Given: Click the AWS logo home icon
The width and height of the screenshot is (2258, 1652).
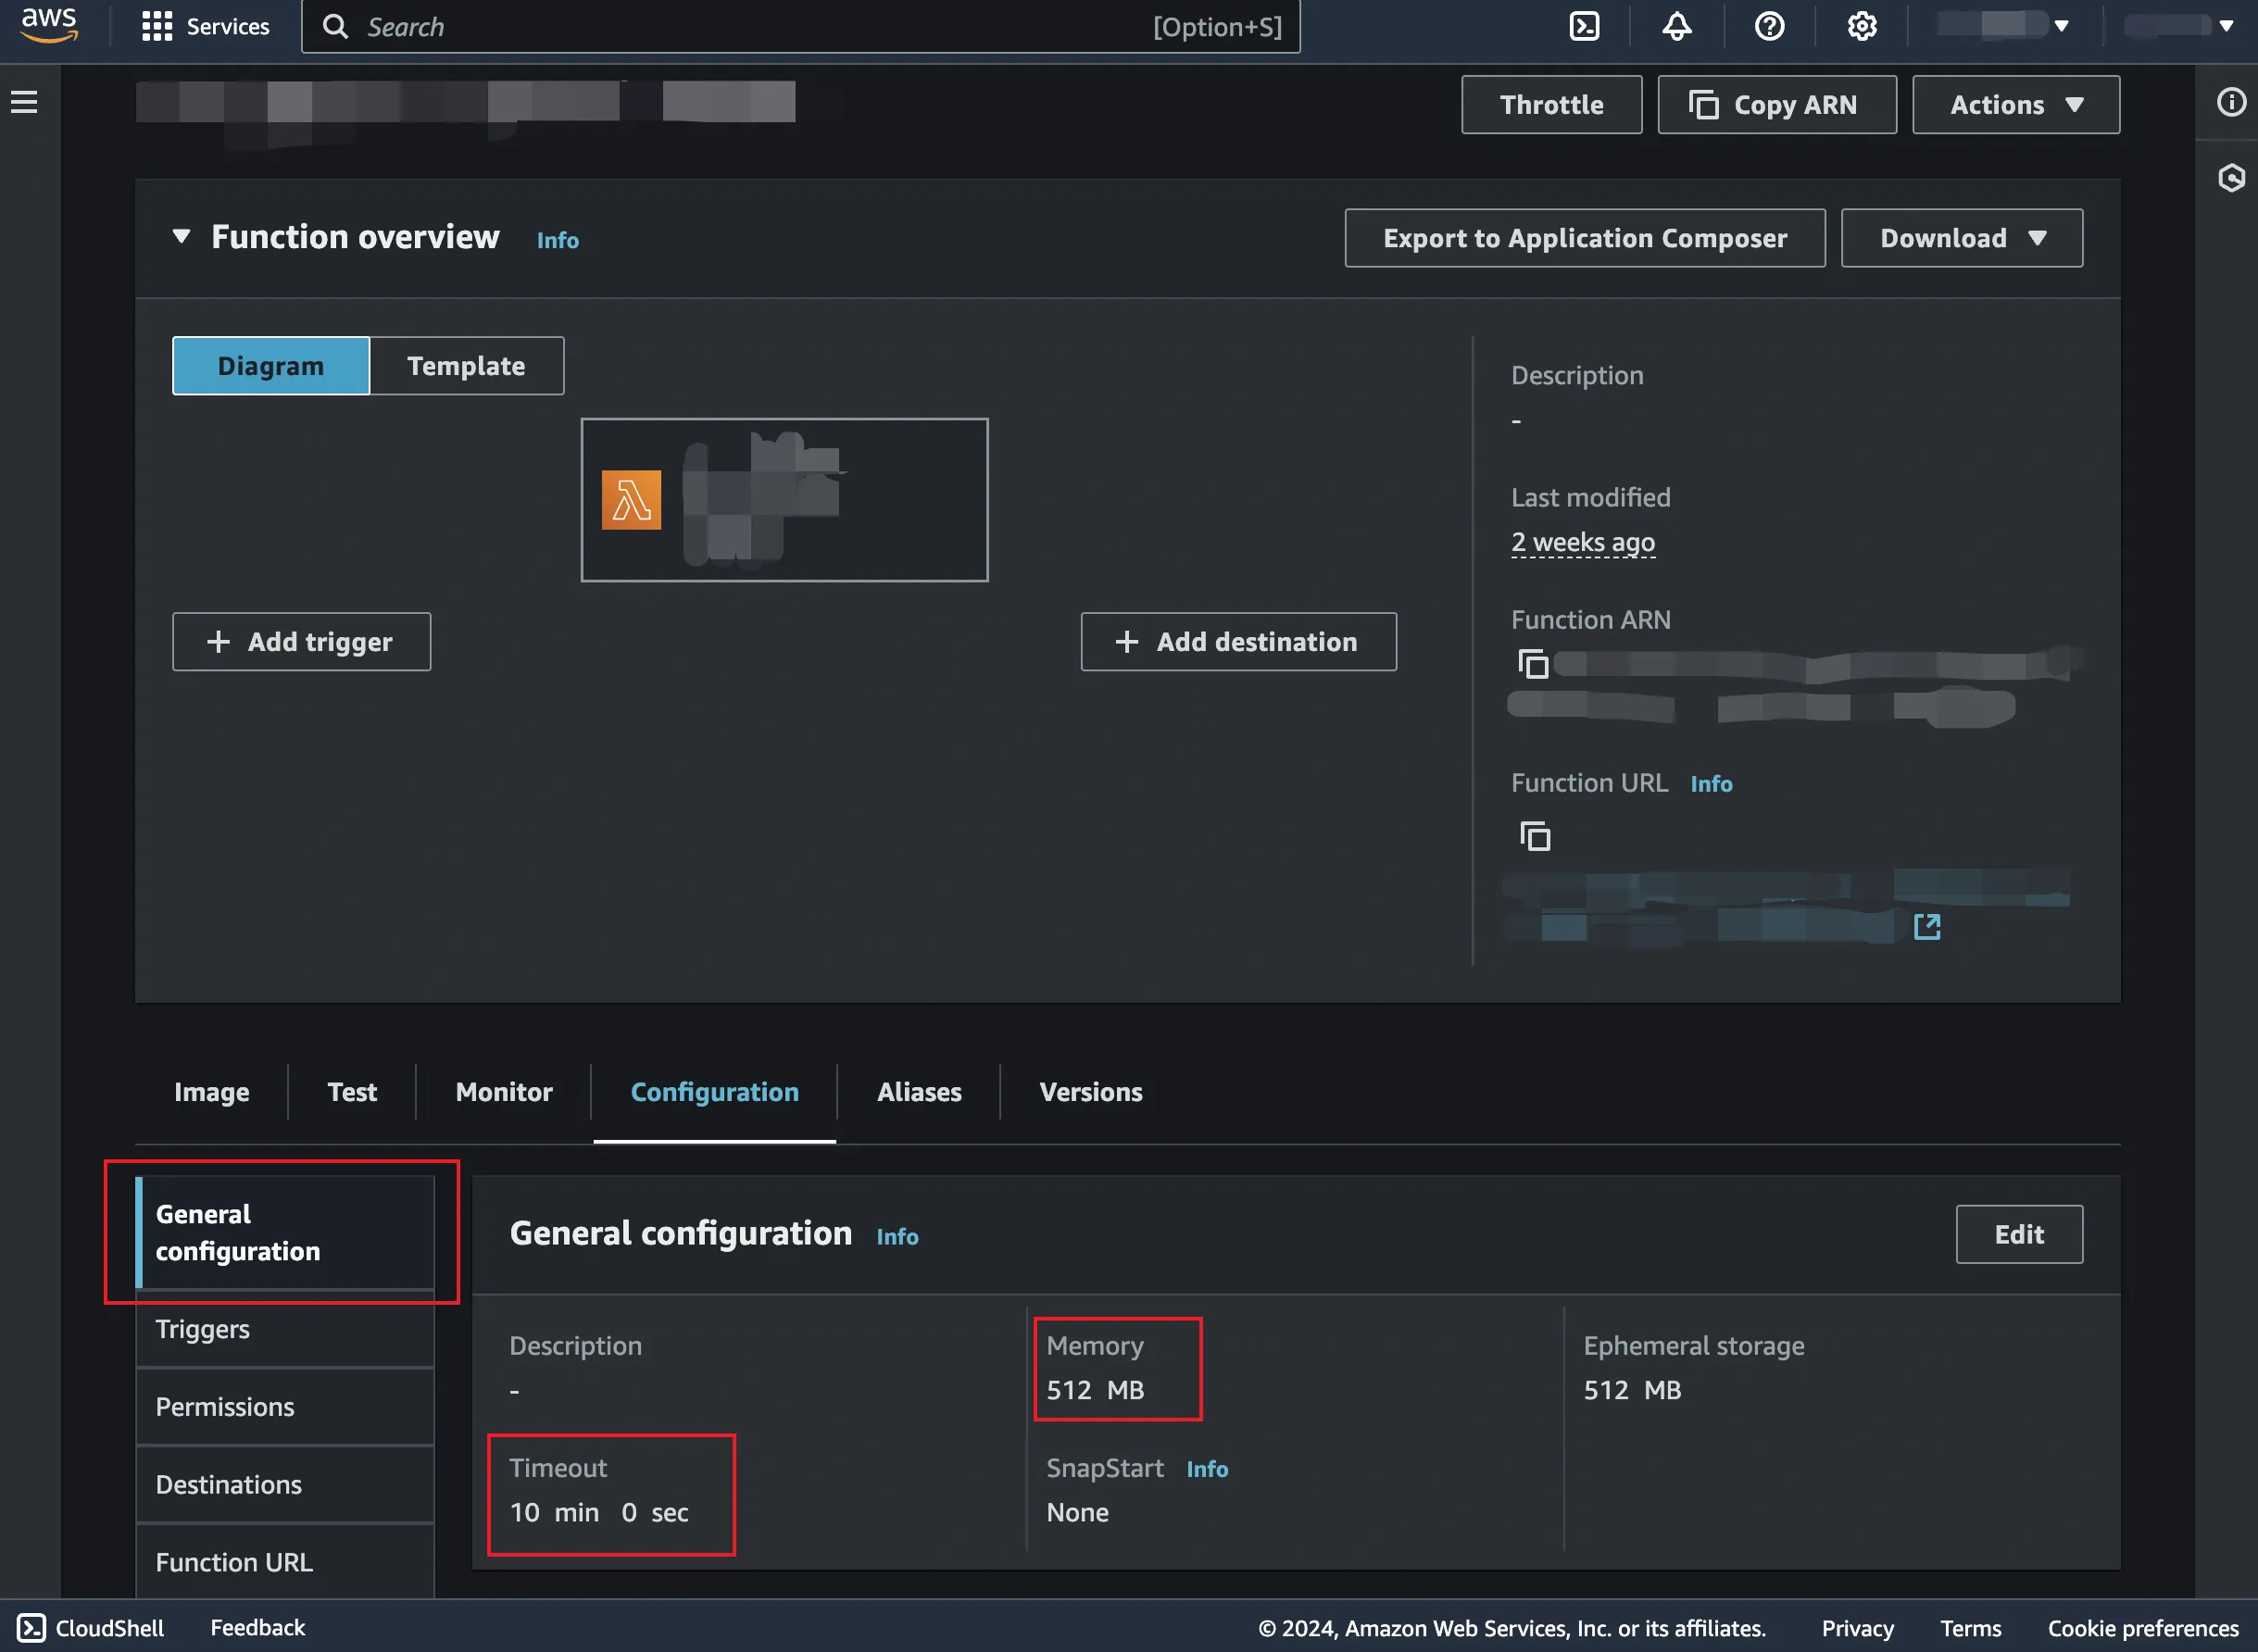Looking at the screenshot, I should tap(48, 24).
